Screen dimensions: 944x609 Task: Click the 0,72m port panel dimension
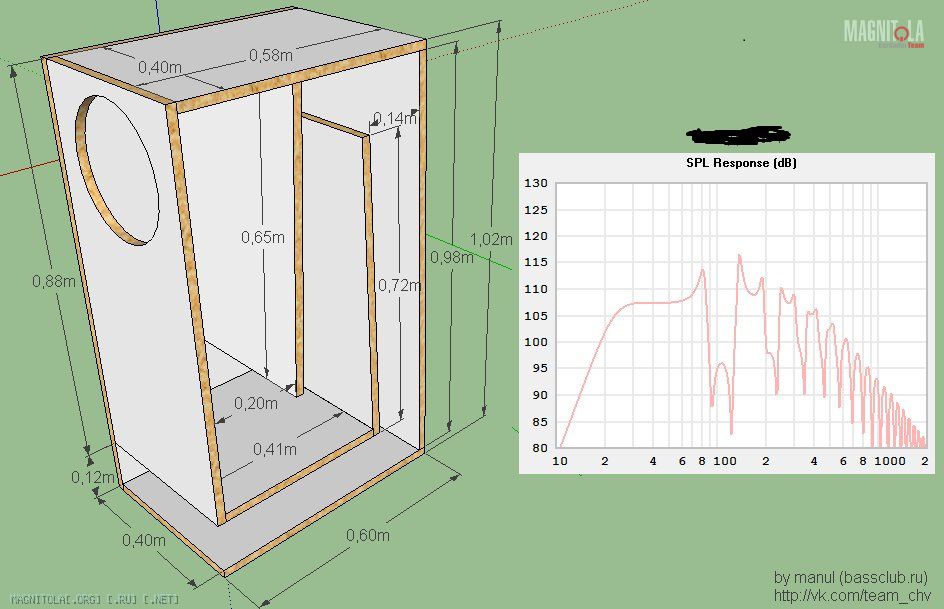point(399,285)
